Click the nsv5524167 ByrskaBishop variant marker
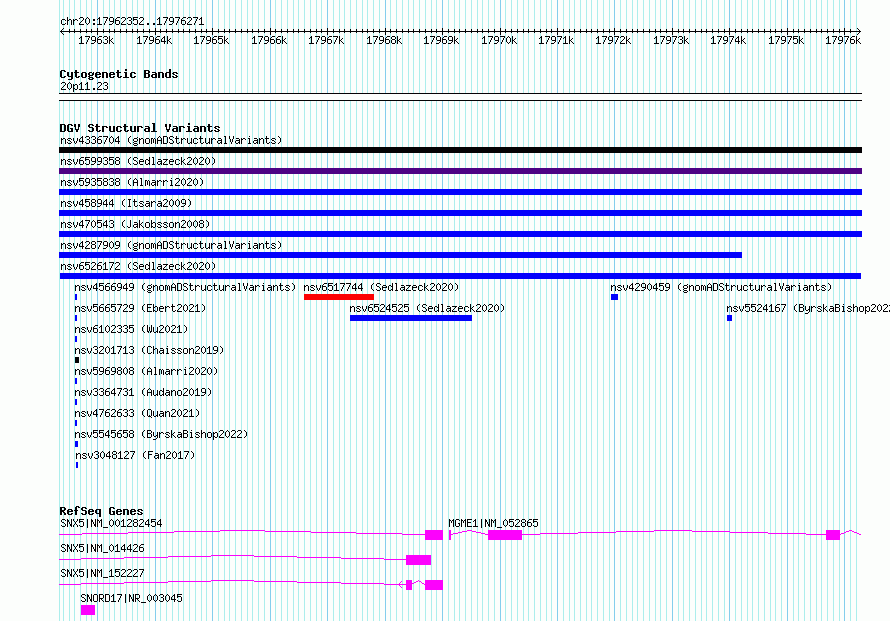This screenshot has width=890, height=621. pos(729,318)
